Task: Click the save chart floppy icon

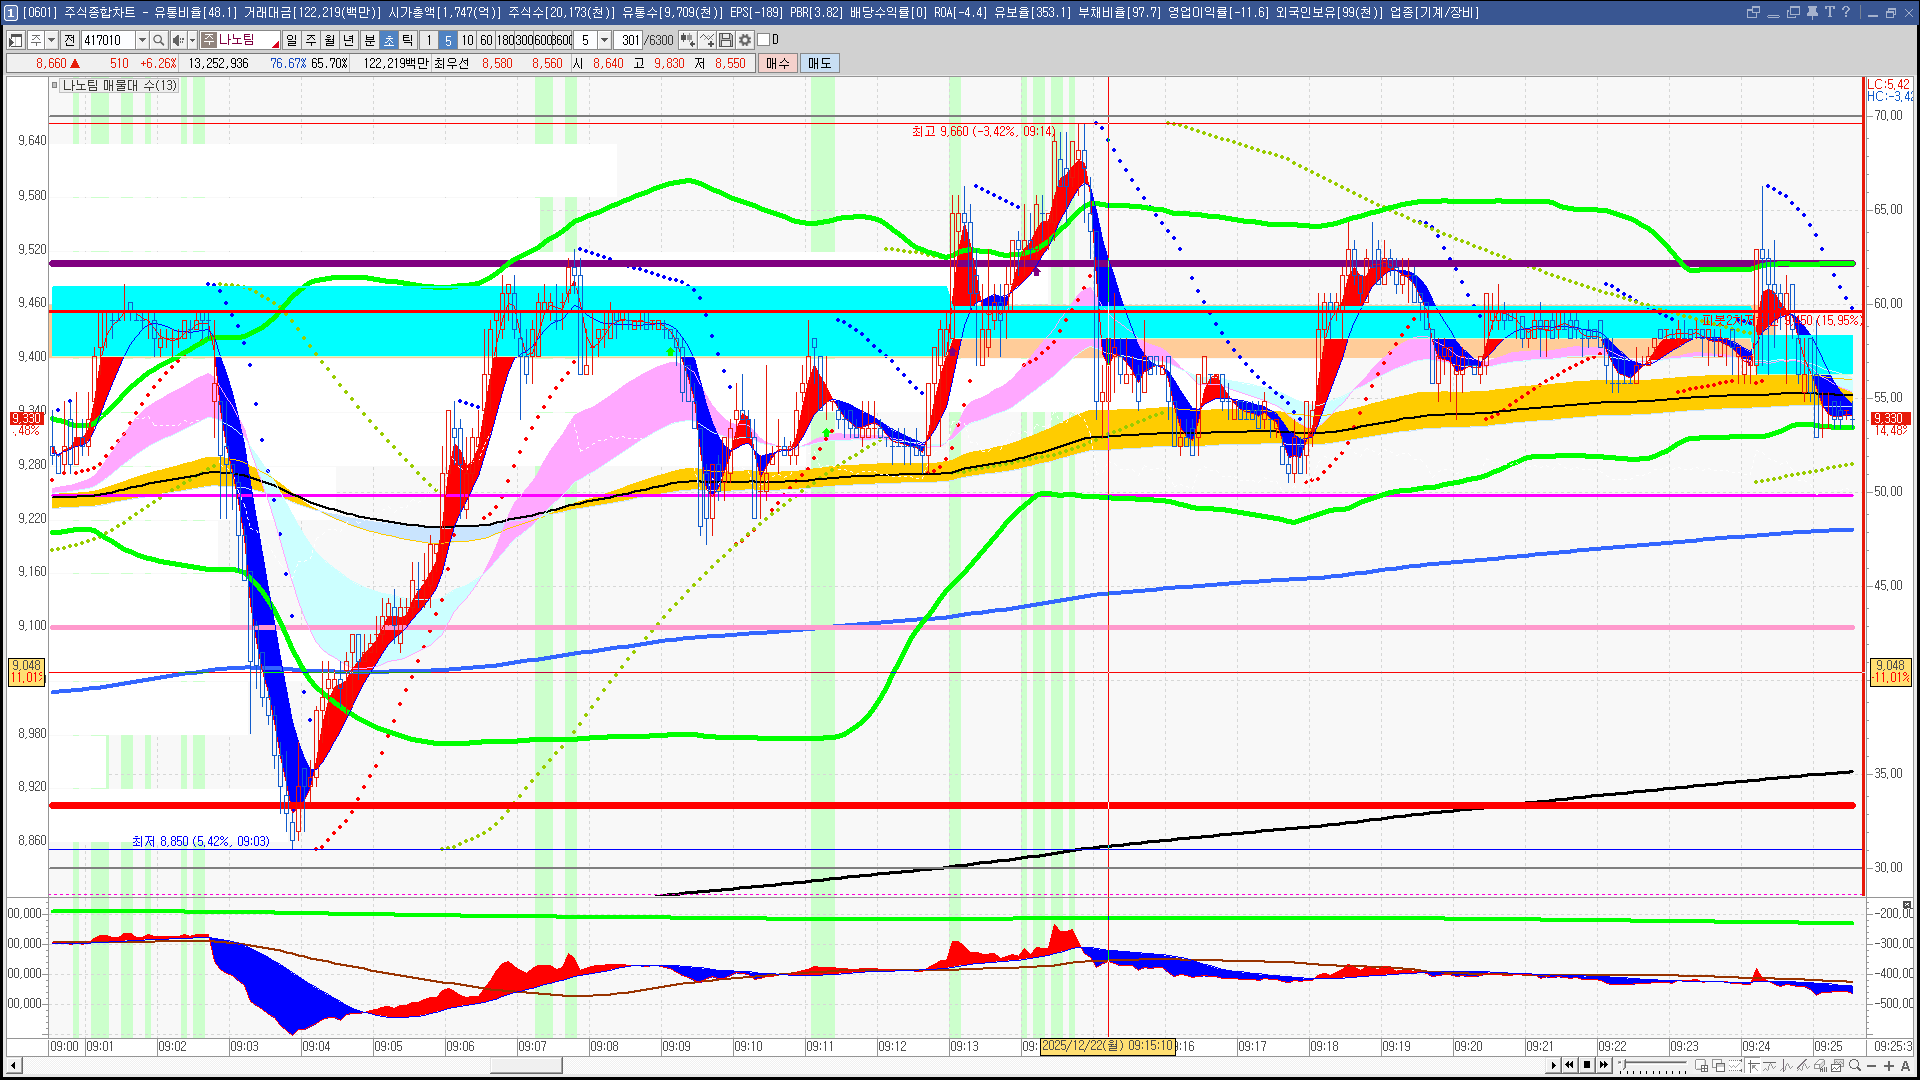Action: click(x=726, y=40)
